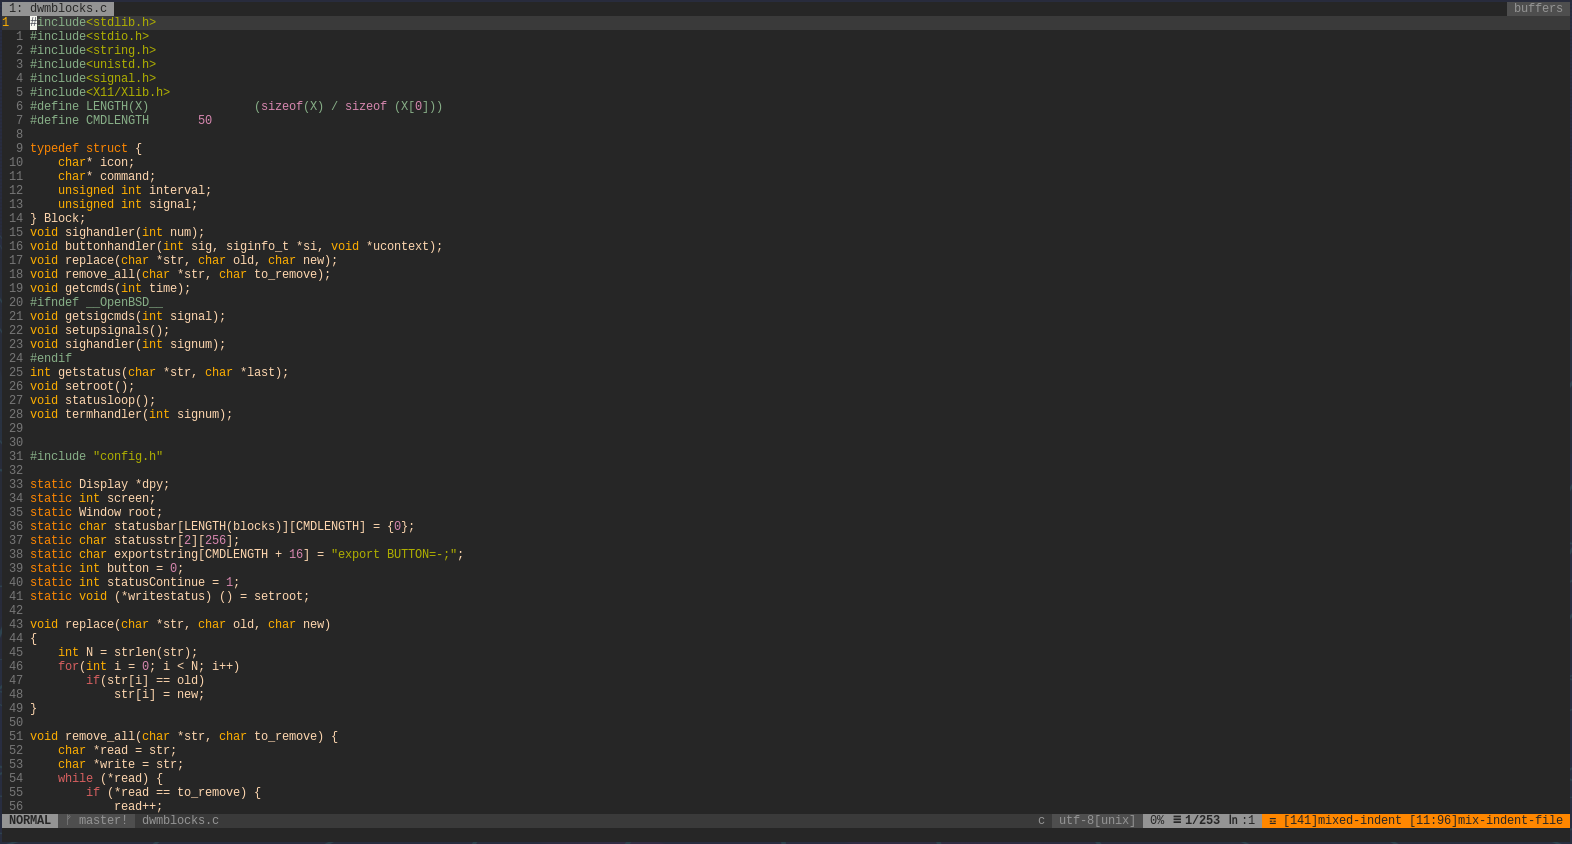Click the line-count icon before 1/253
1572x844 pixels.
pos(1177,821)
